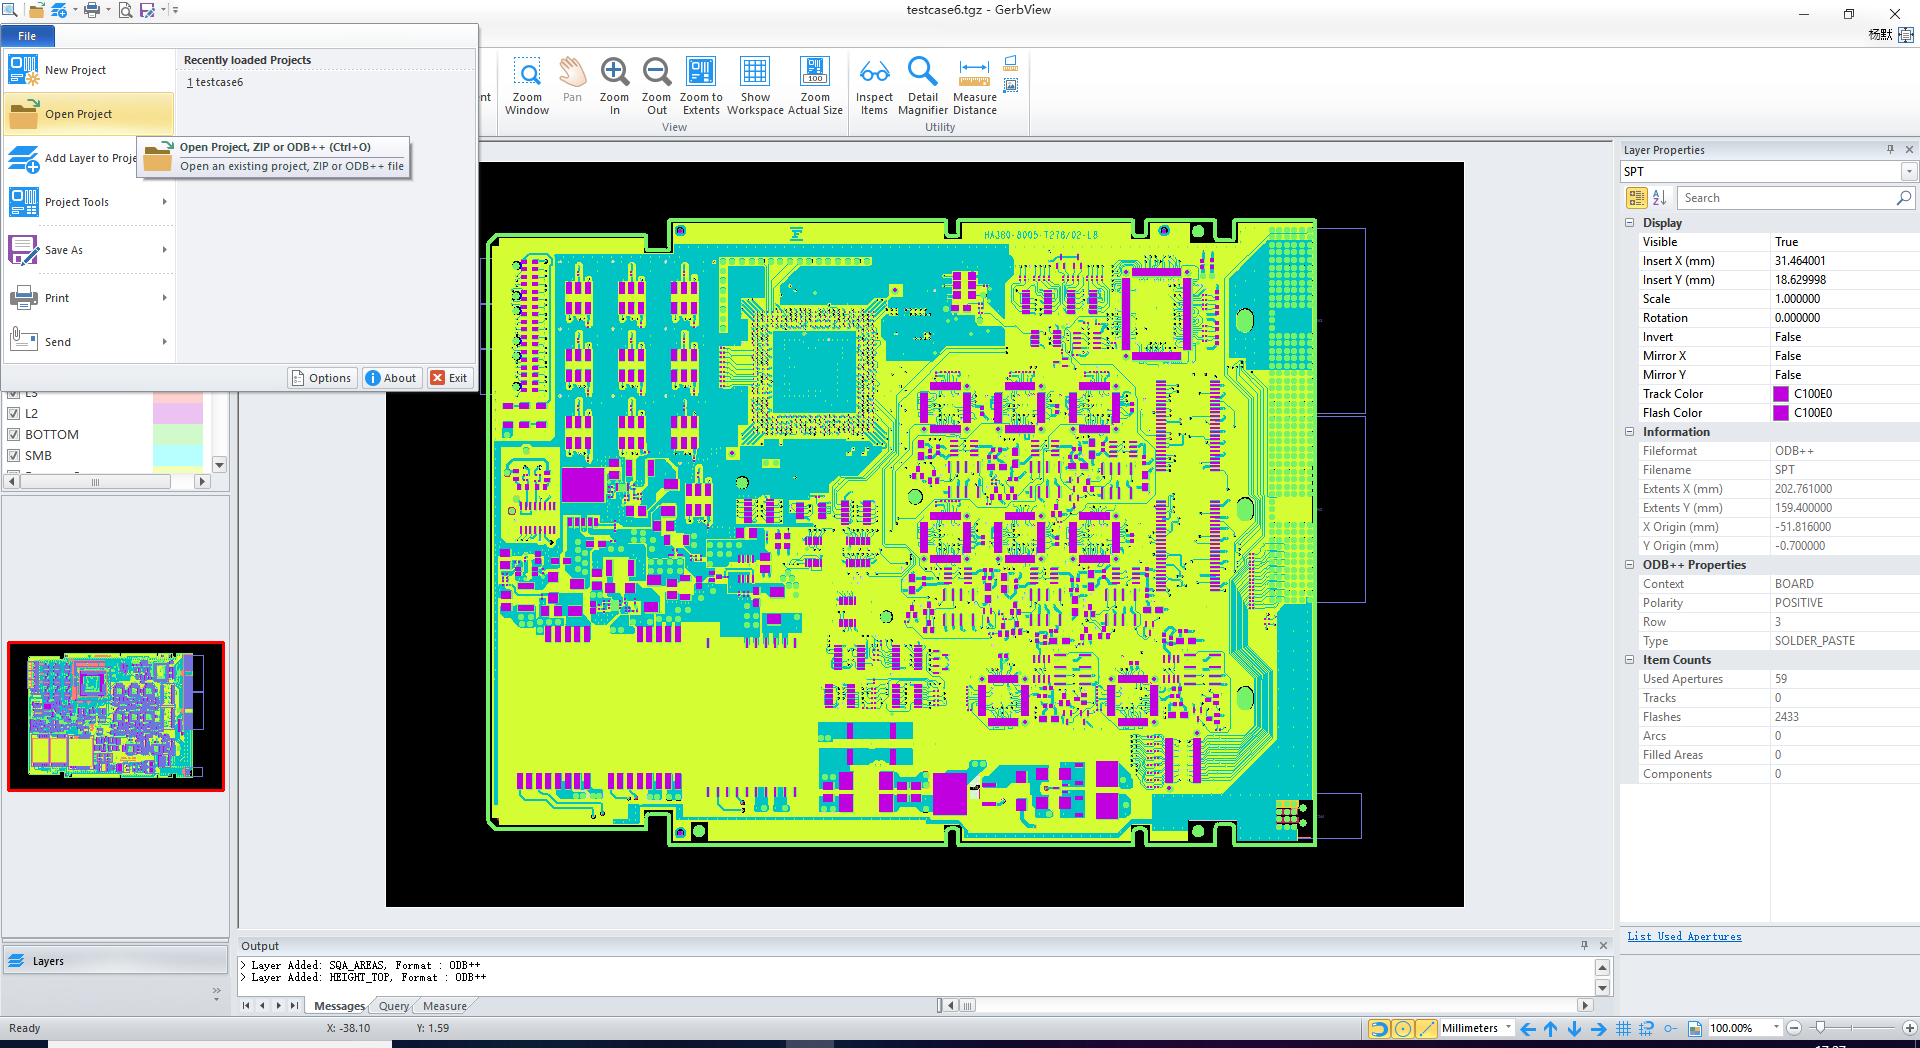Click the Options button
1920x1048 pixels.
click(322, 378)
